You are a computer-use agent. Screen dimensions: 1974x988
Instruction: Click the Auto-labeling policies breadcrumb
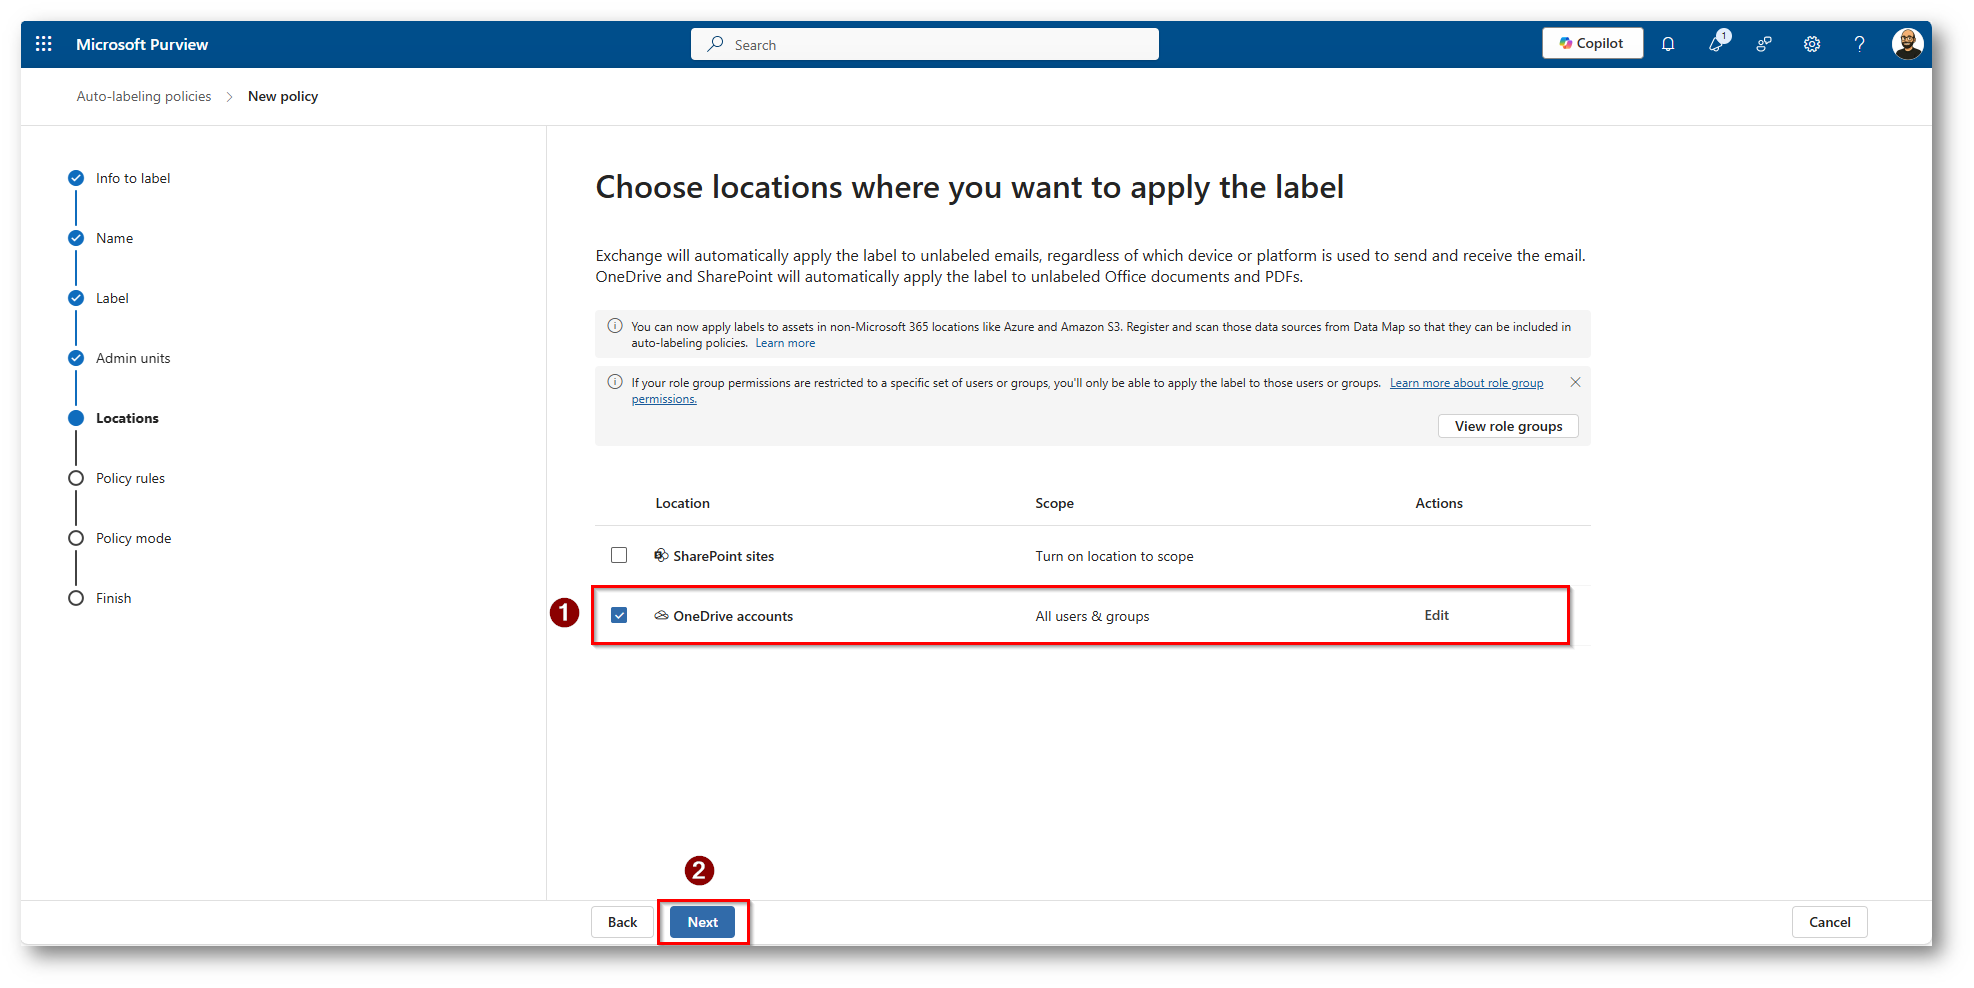144,96
